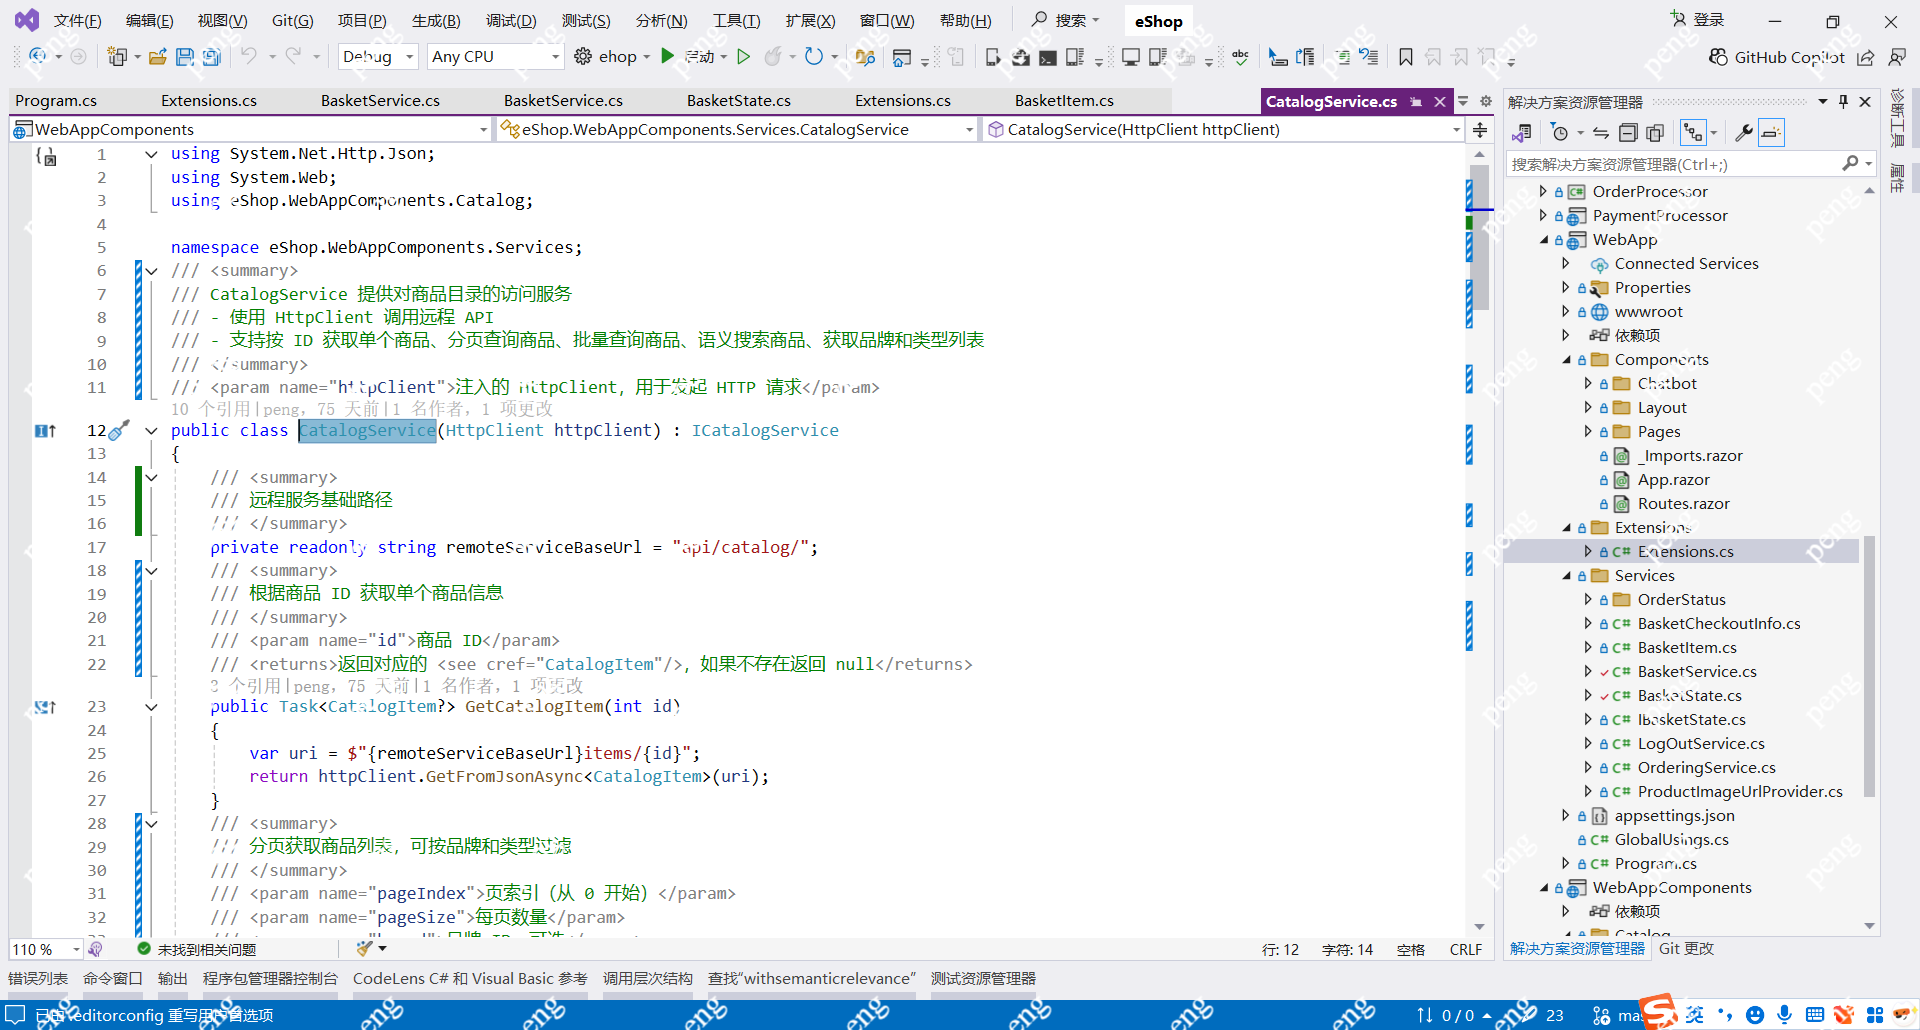Pin the CatalogService.cs editor tab
Viewport: 1920px width, 1030px height.
pyautogui.click(x=1416, y=101)
